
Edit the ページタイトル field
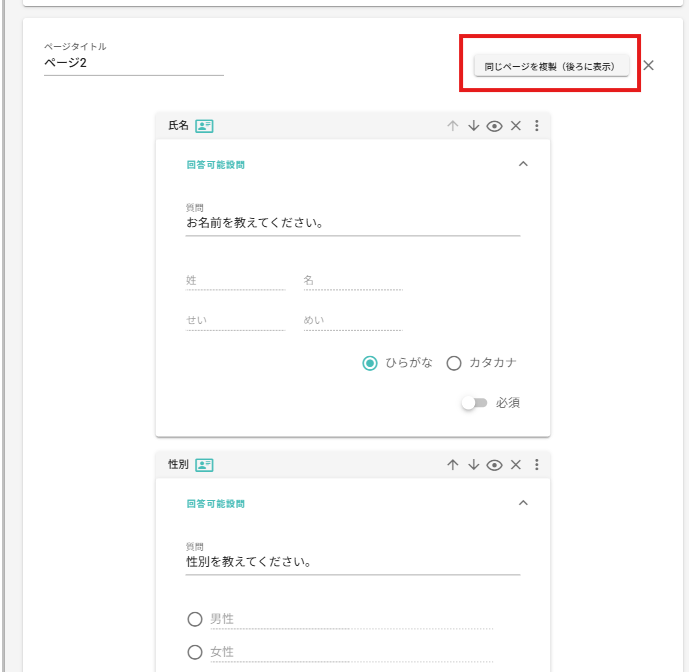click(x=133, y=63)
